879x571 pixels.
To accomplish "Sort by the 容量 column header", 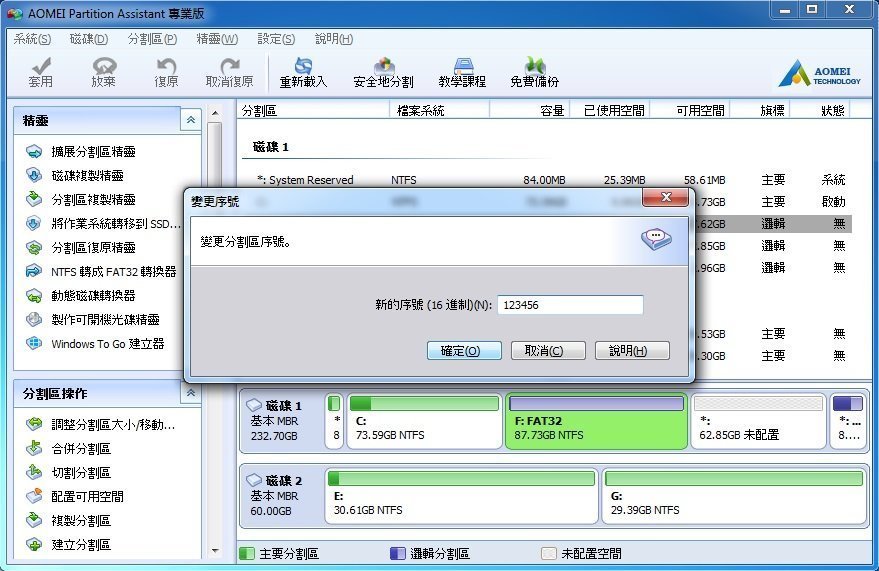I will (529, 110).
